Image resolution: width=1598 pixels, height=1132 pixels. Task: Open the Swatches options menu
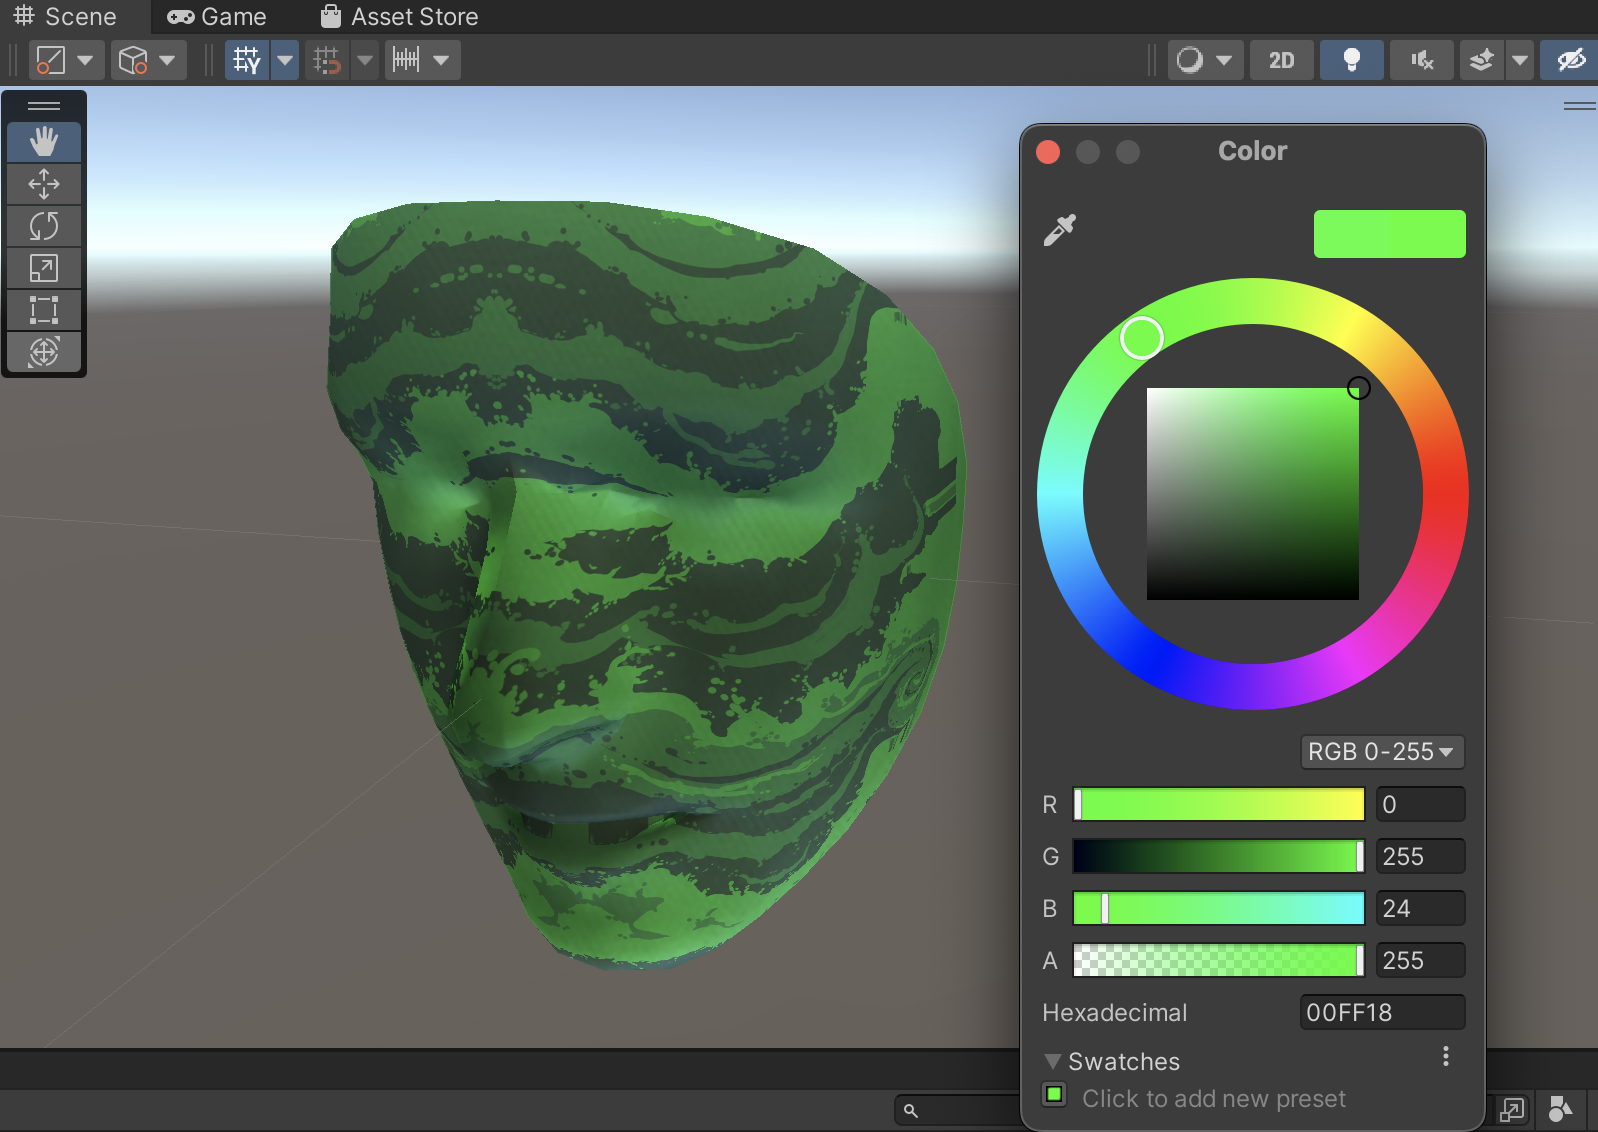1445,1057
